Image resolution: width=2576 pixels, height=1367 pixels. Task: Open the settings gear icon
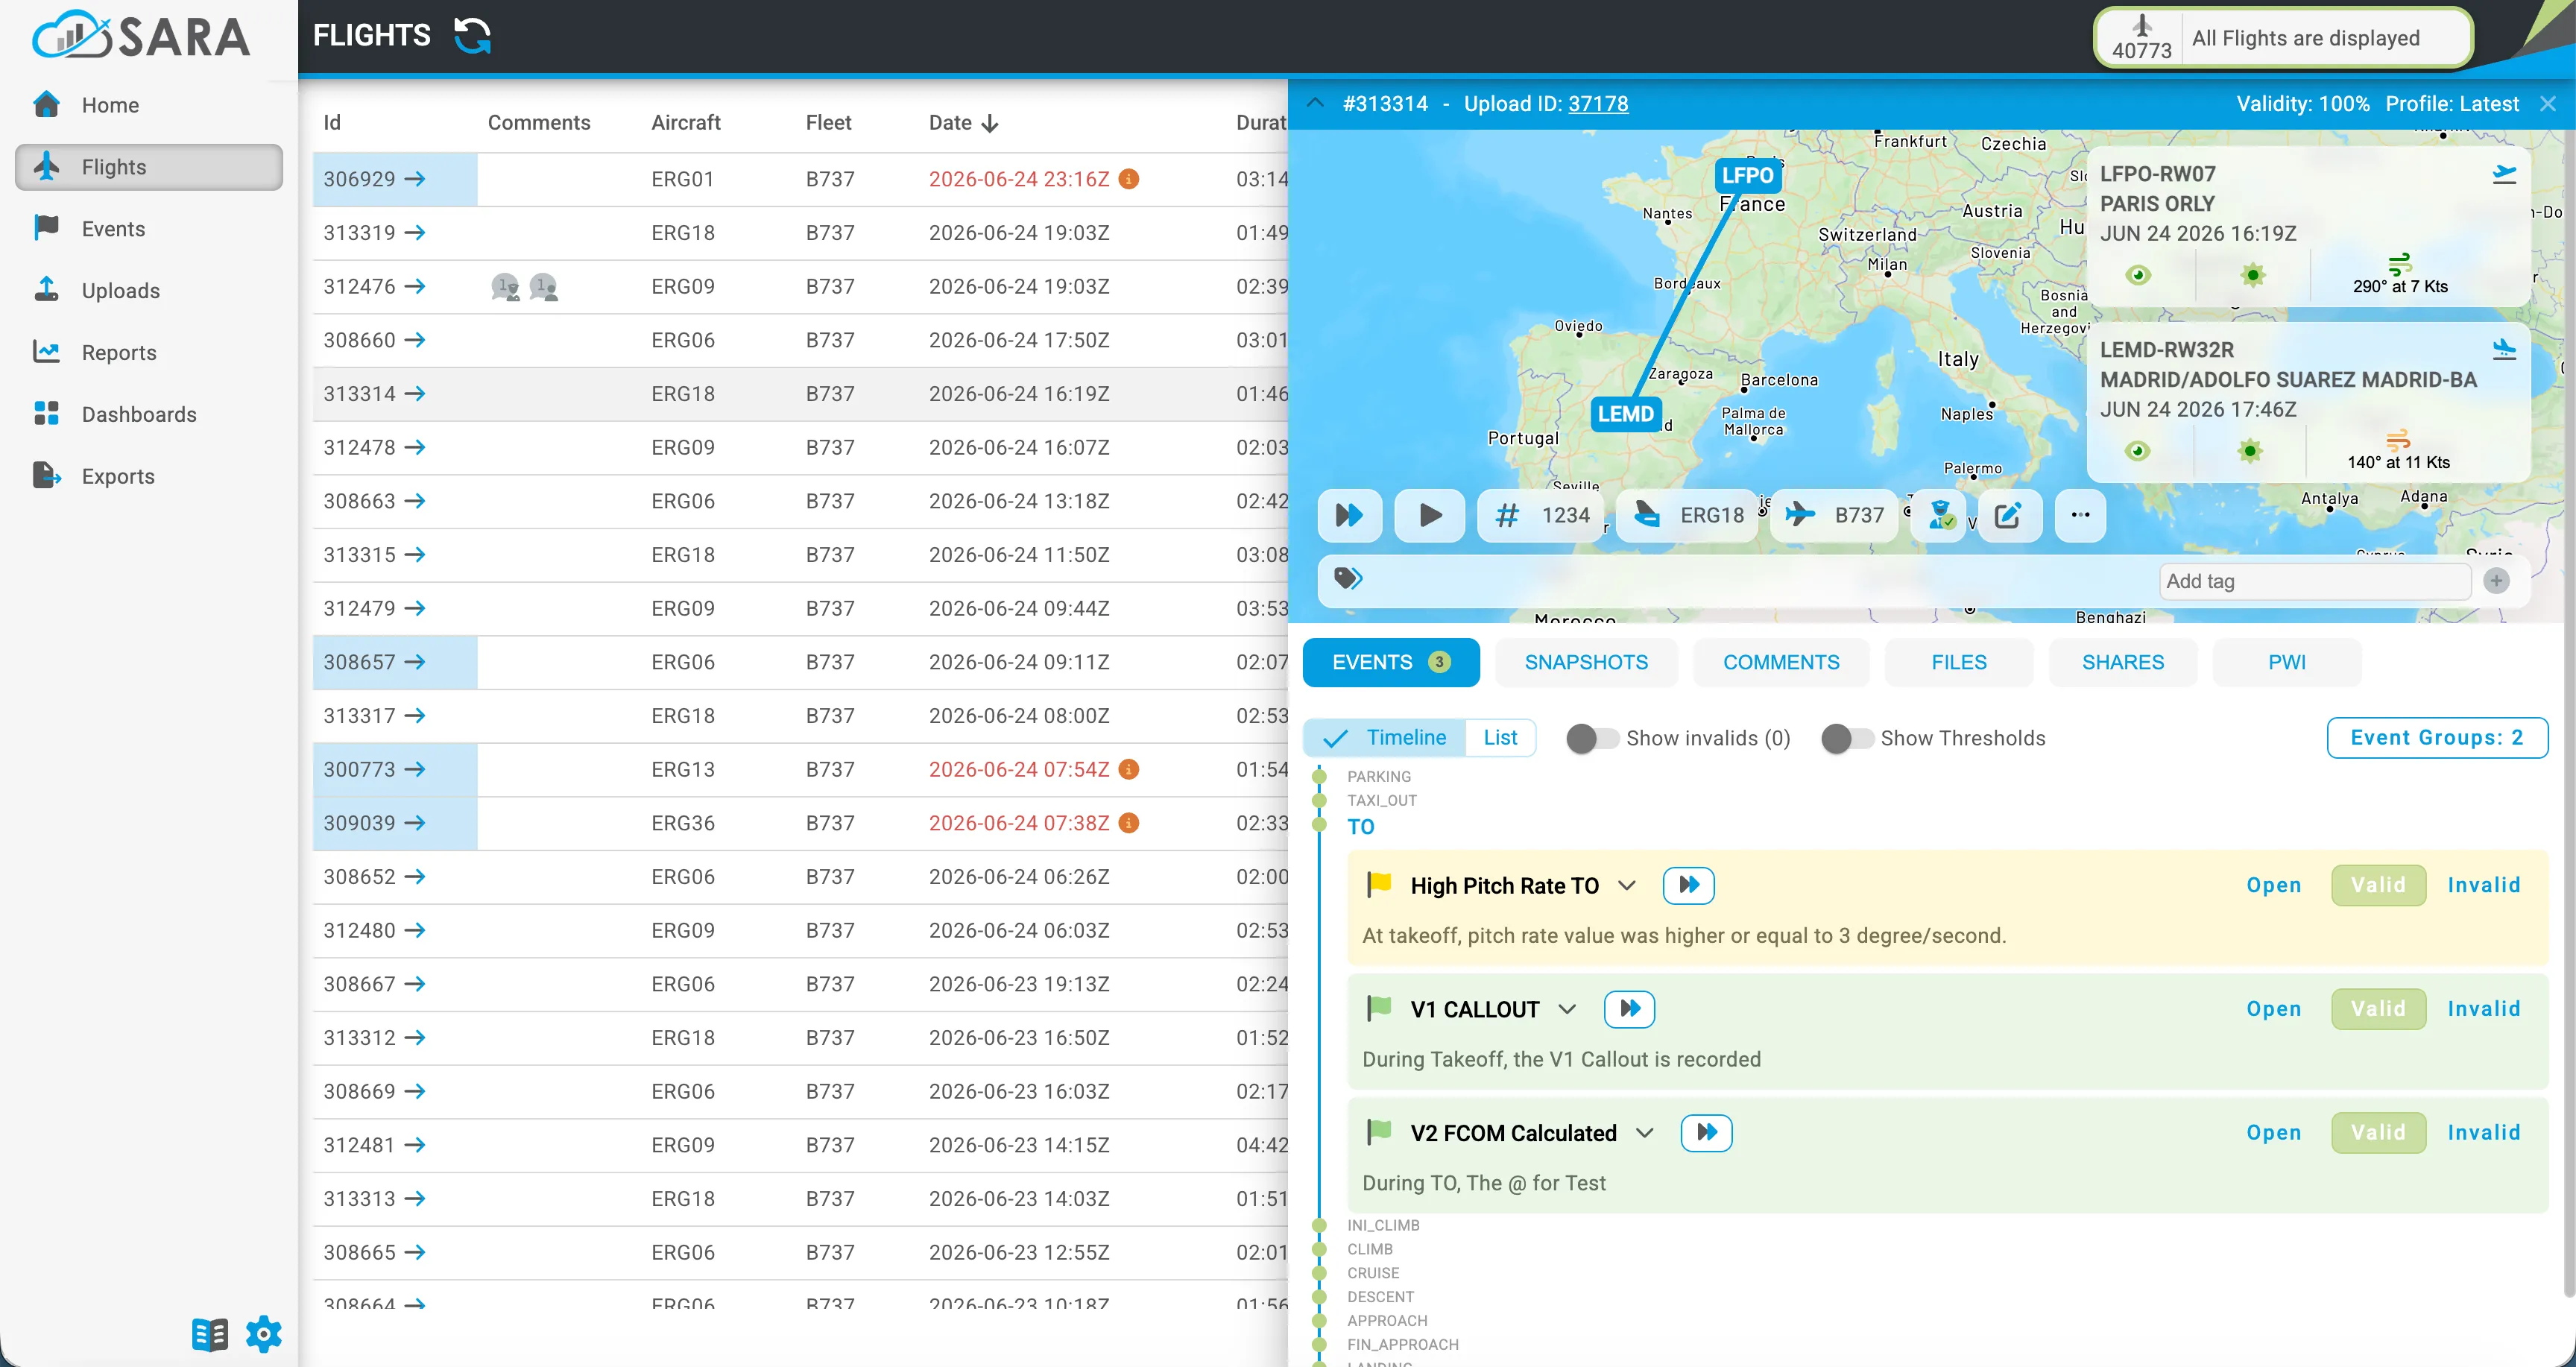coord(264,1335)
